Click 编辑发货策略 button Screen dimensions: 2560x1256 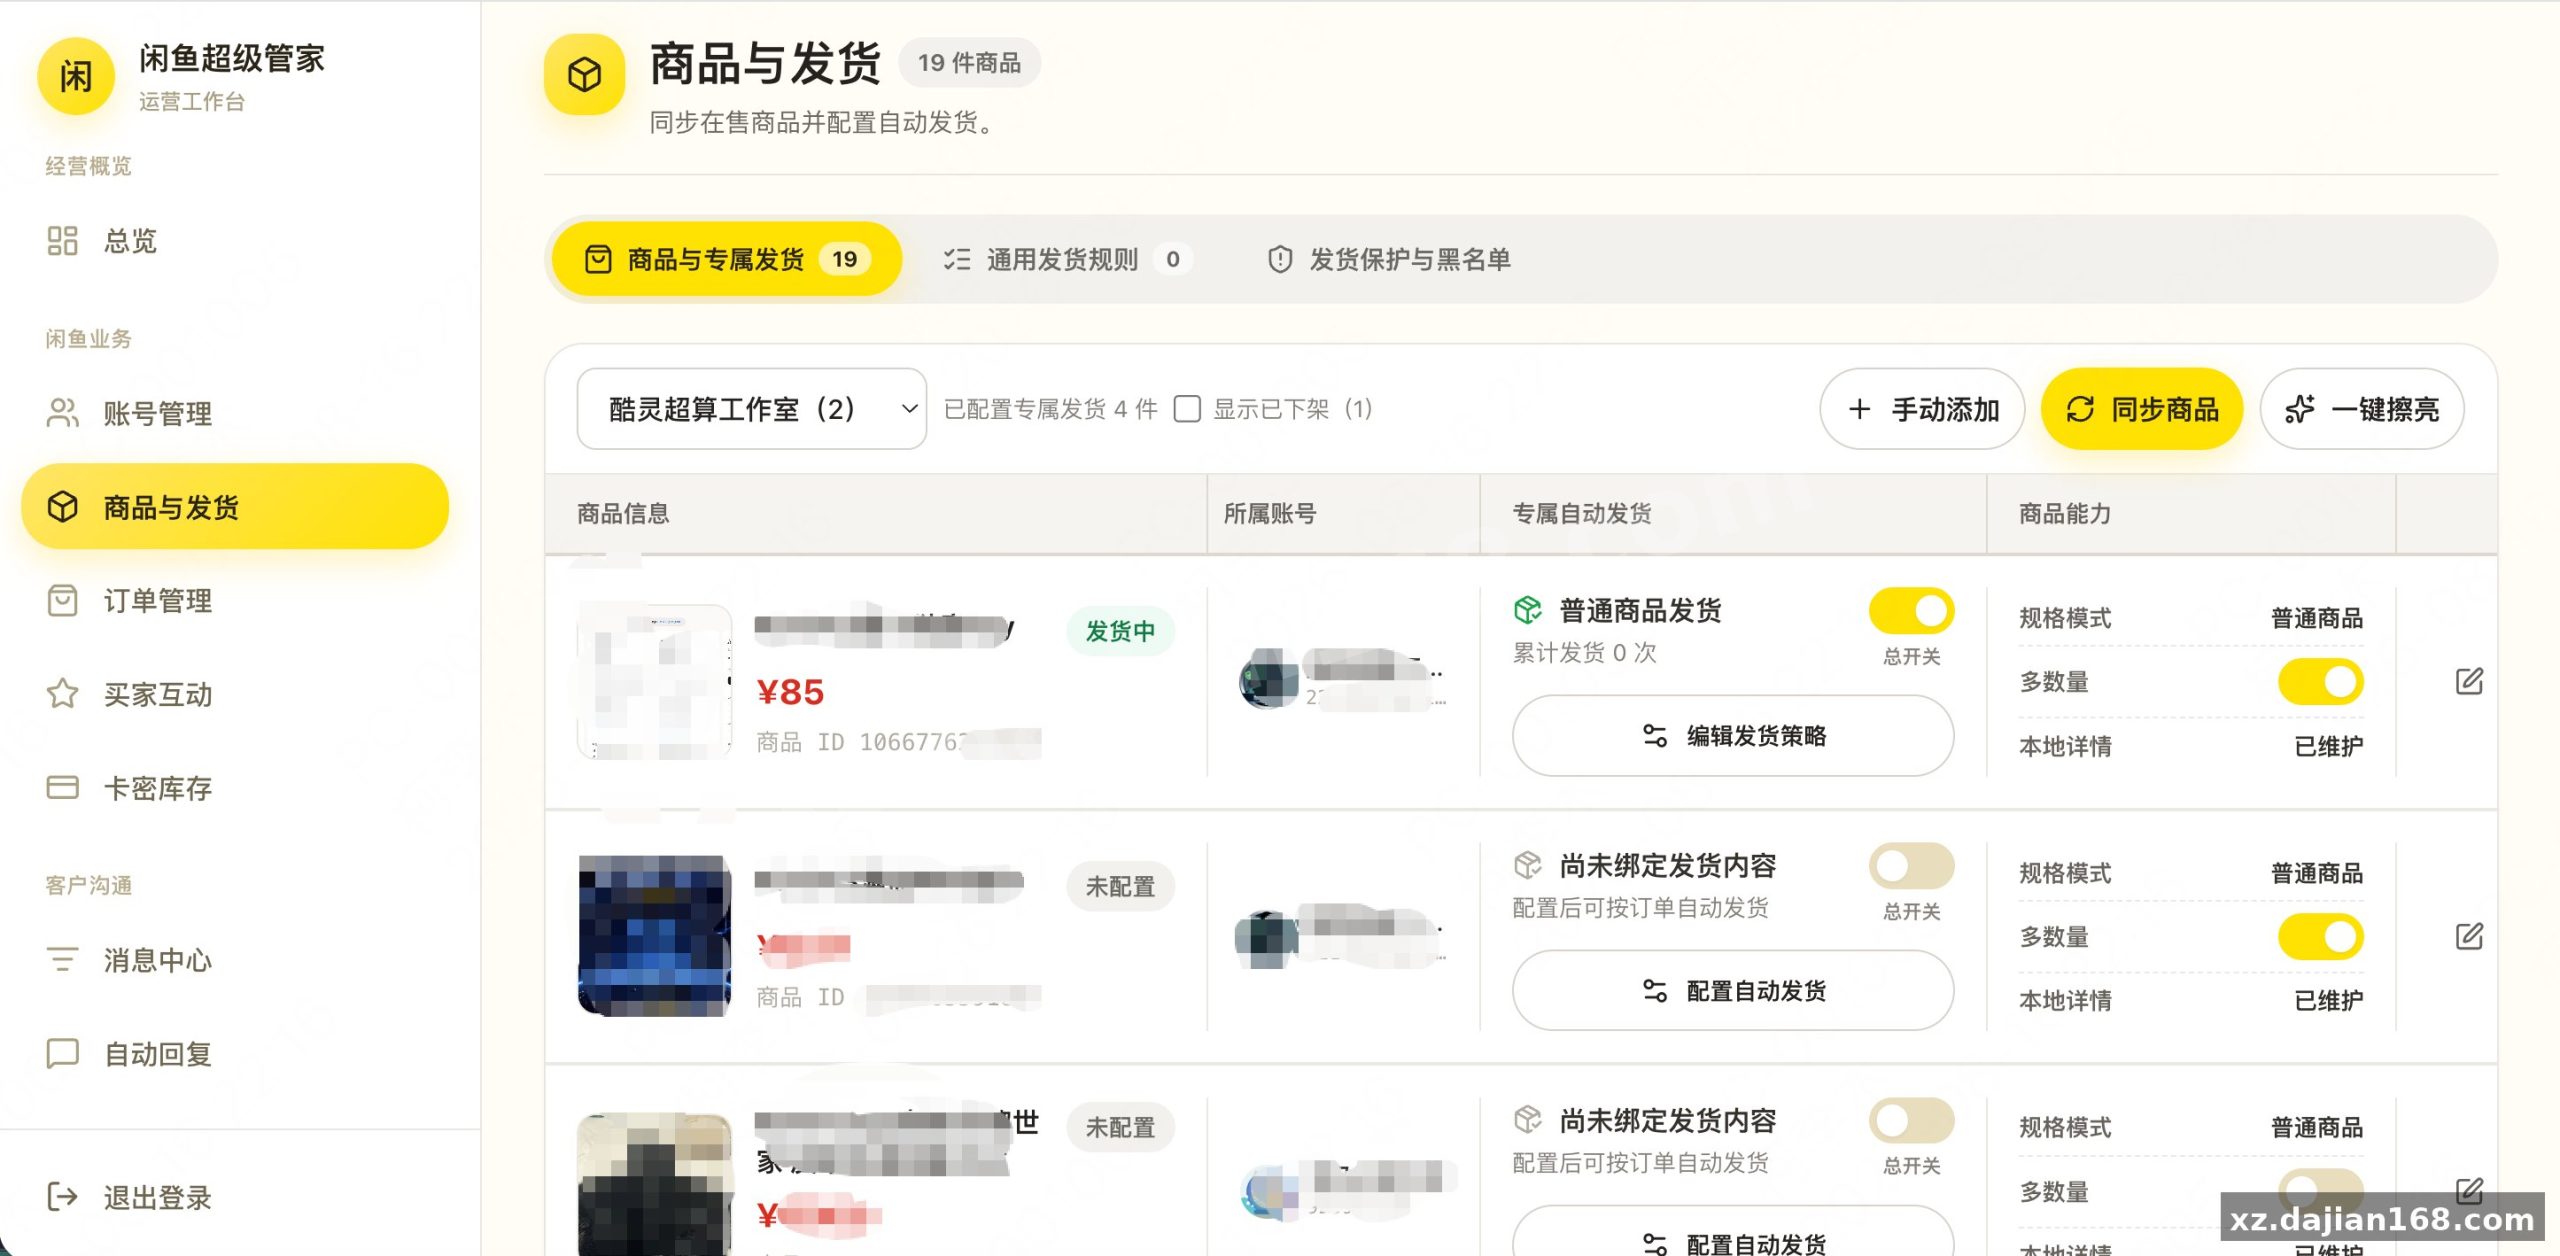pos(1733,736)
